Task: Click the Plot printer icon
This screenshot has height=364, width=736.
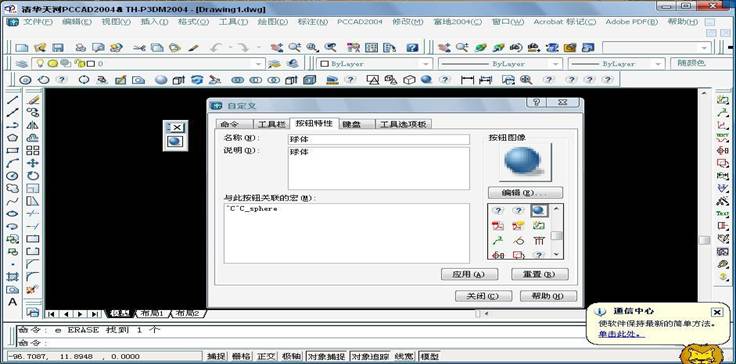Action: pyautogui.click(x=81, y=47)
